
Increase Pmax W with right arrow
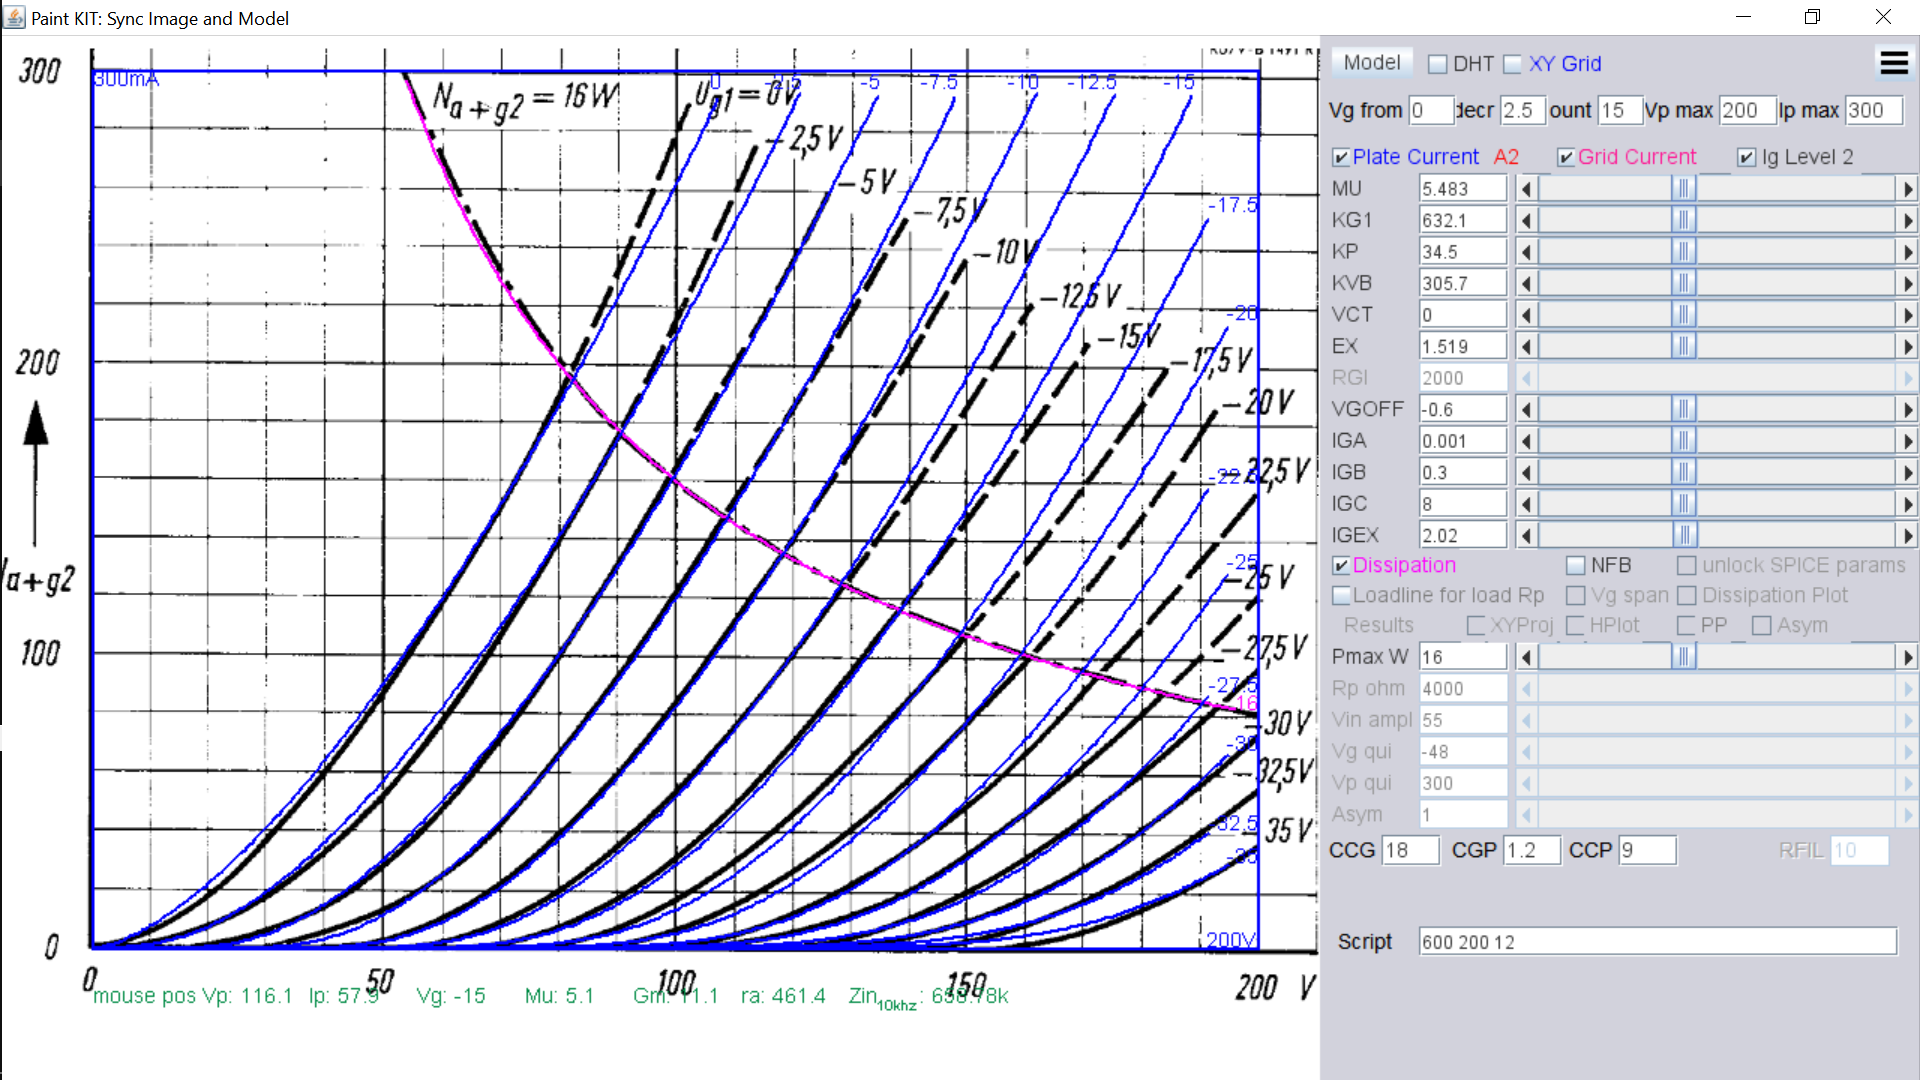(x=1907, y=657)
